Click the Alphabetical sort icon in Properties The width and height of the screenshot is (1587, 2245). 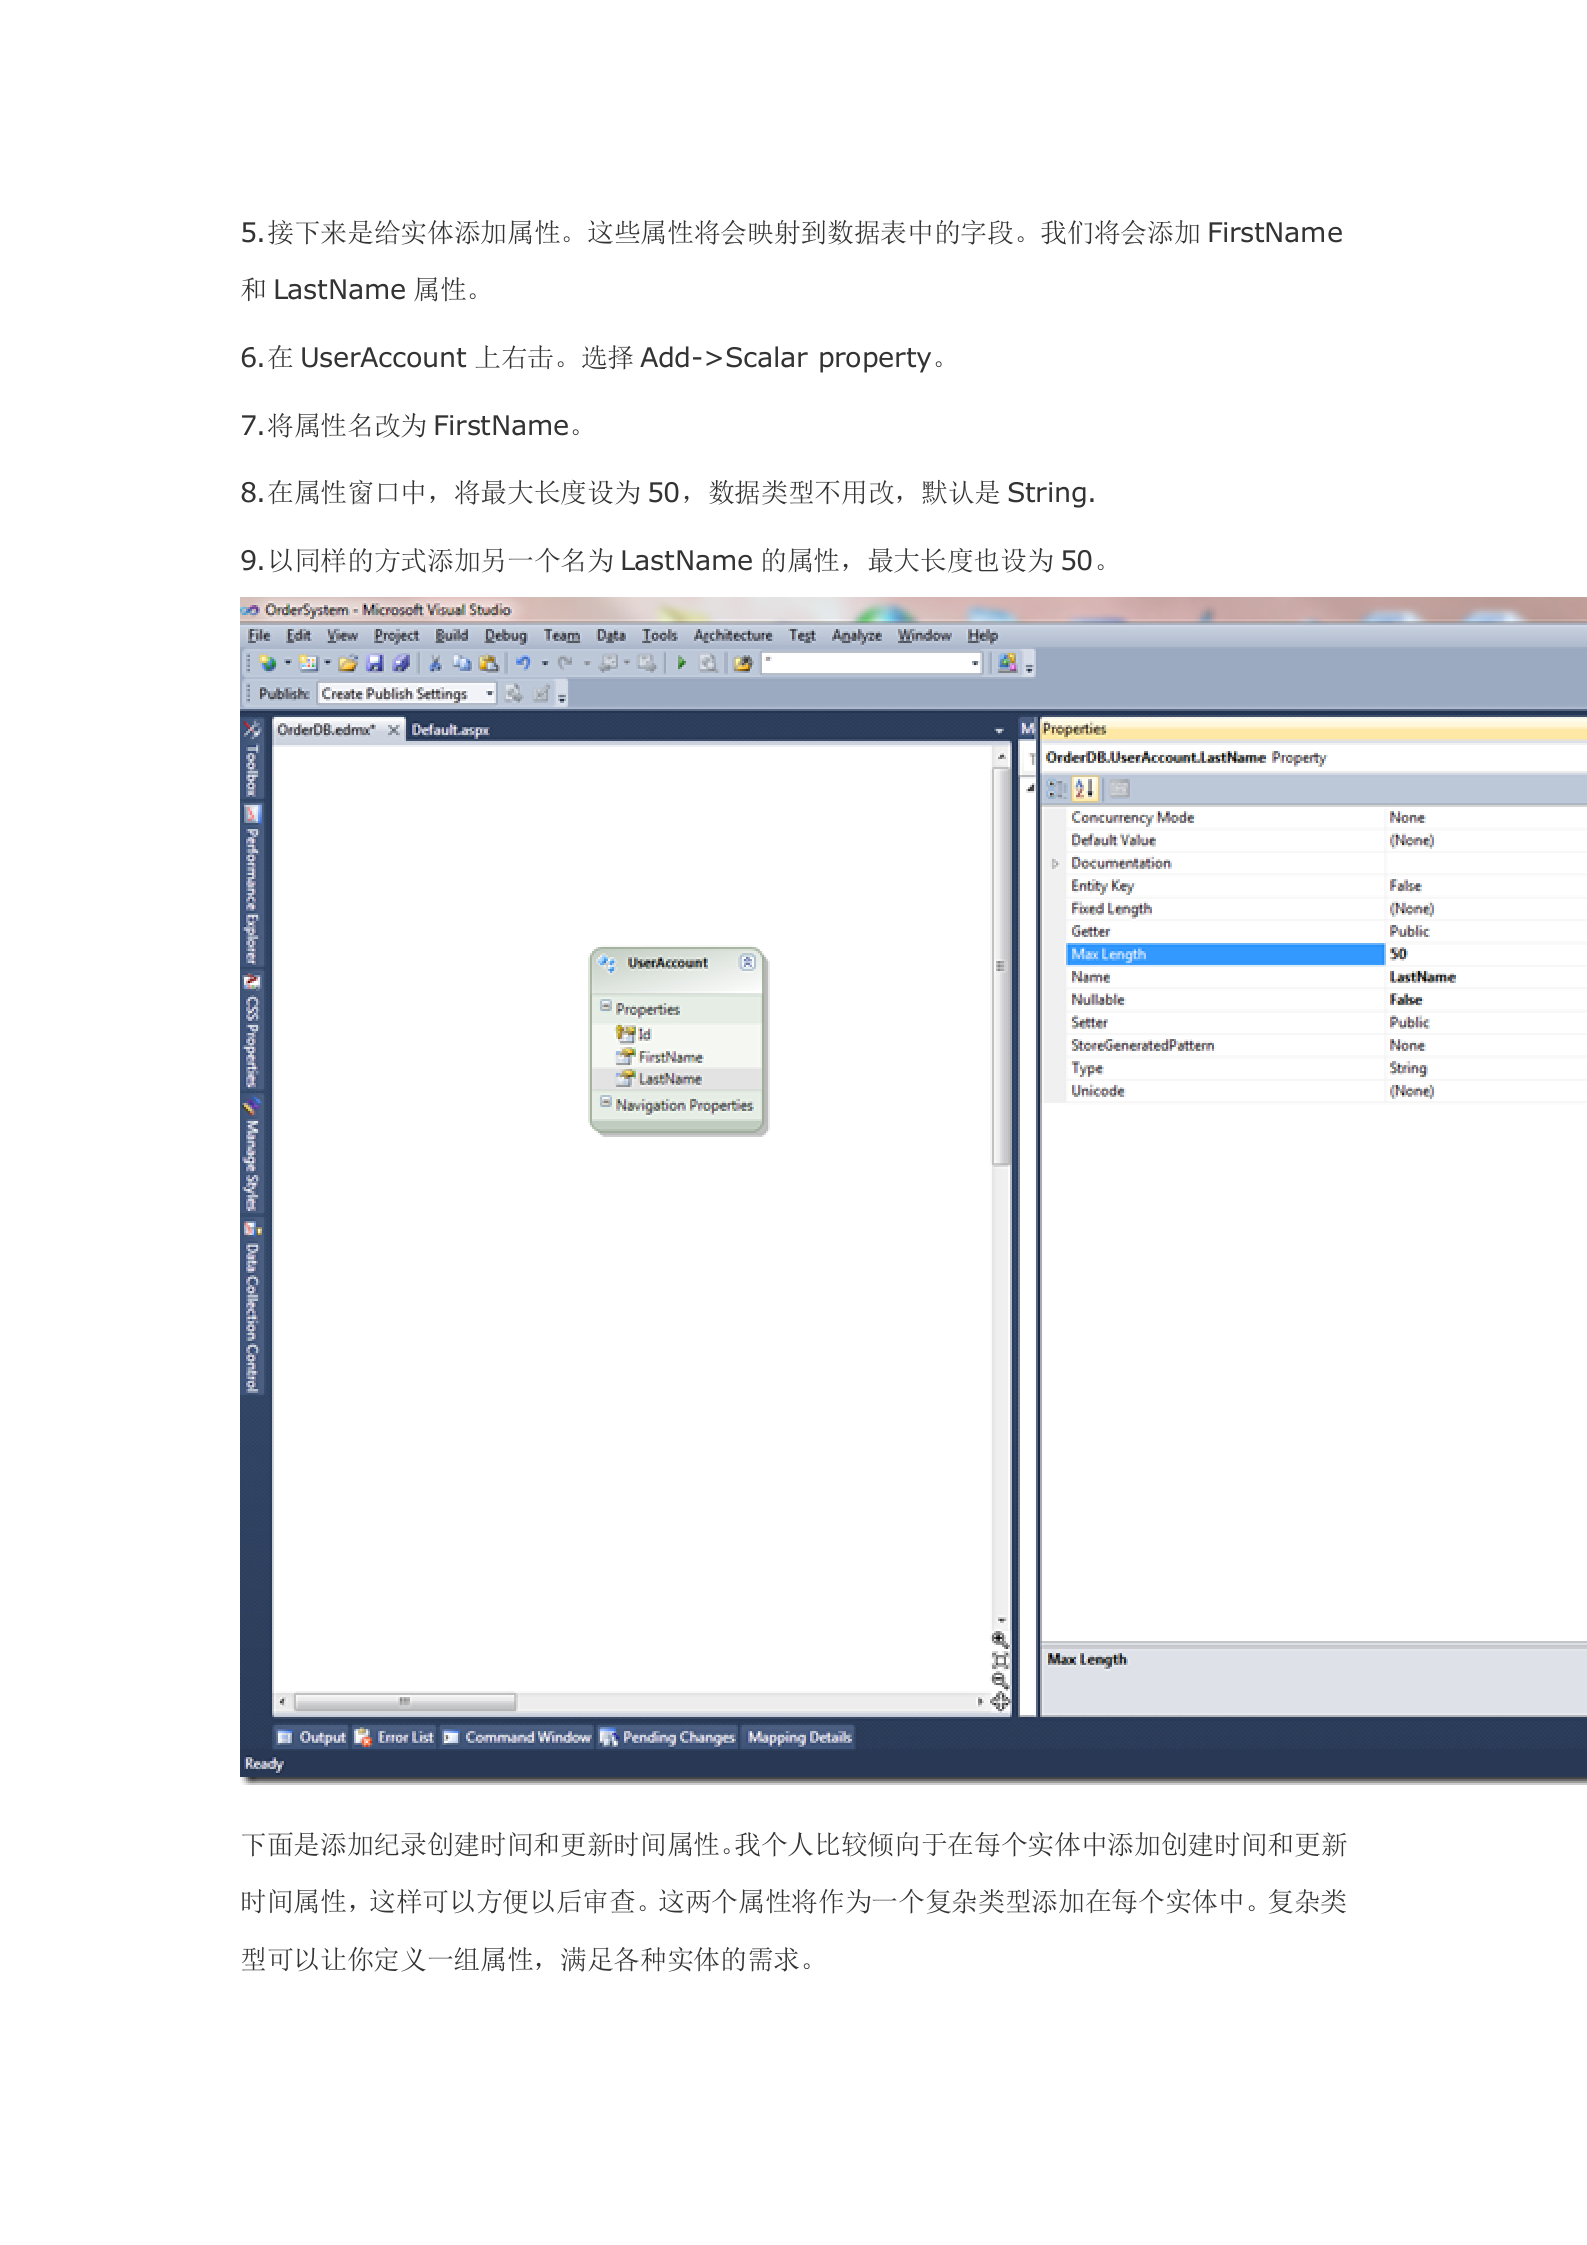pos(1085,789)
